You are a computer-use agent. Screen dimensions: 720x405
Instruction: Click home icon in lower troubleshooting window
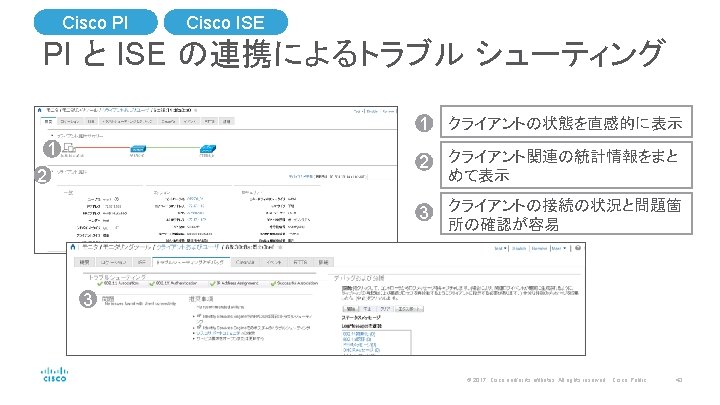pyautogui.click(x=73, y=247)
